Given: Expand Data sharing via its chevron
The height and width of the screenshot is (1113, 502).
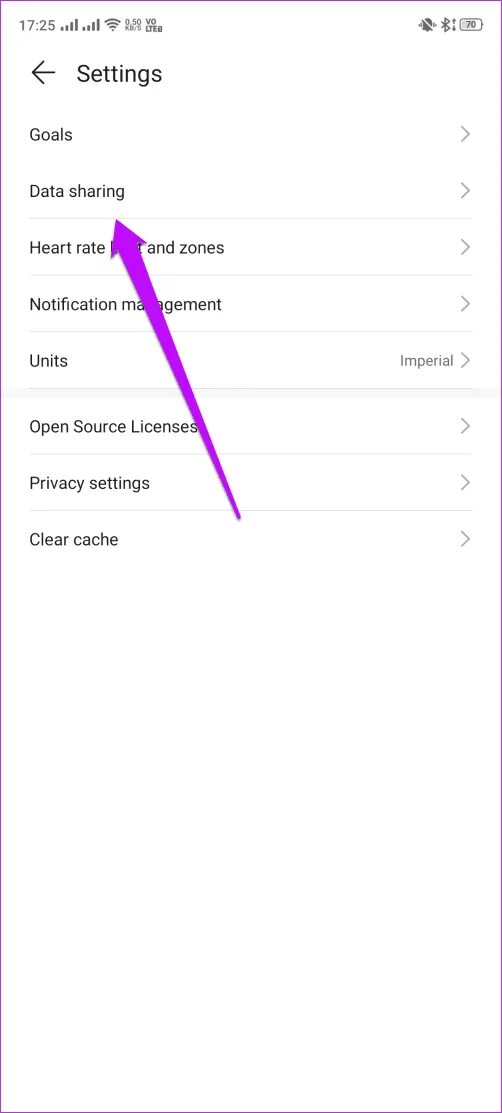Looking at the screenshot, I should [465, 191].
